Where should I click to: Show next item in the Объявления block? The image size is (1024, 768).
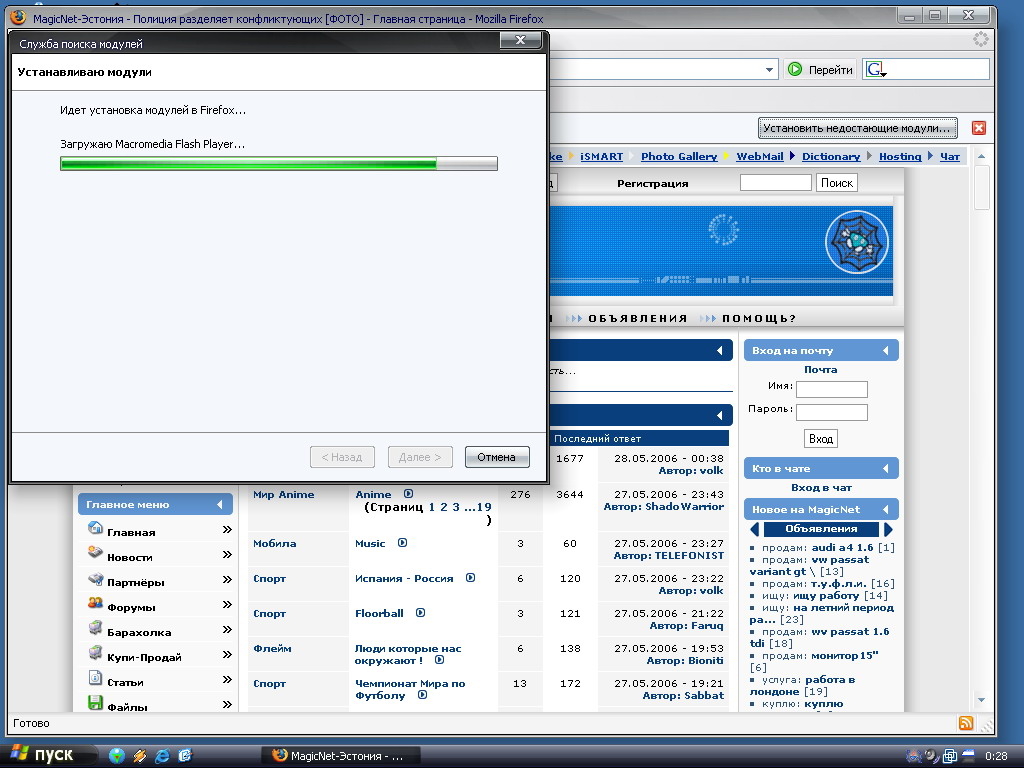888,529
